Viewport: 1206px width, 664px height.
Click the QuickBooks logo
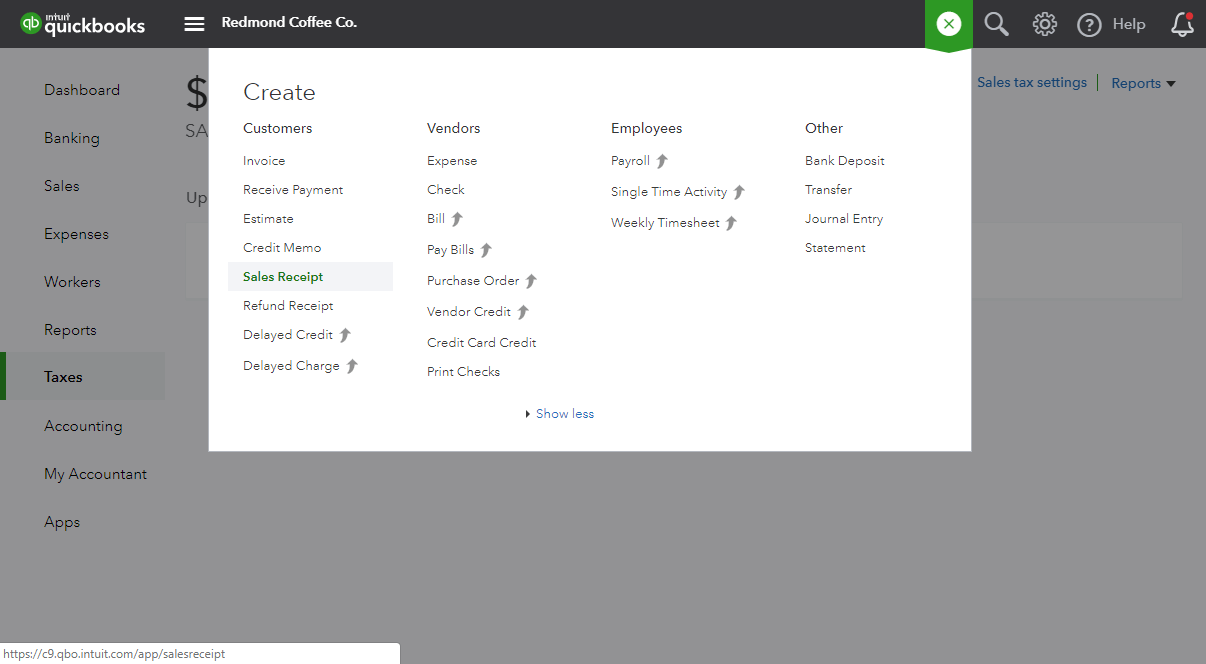coord(83,24)
